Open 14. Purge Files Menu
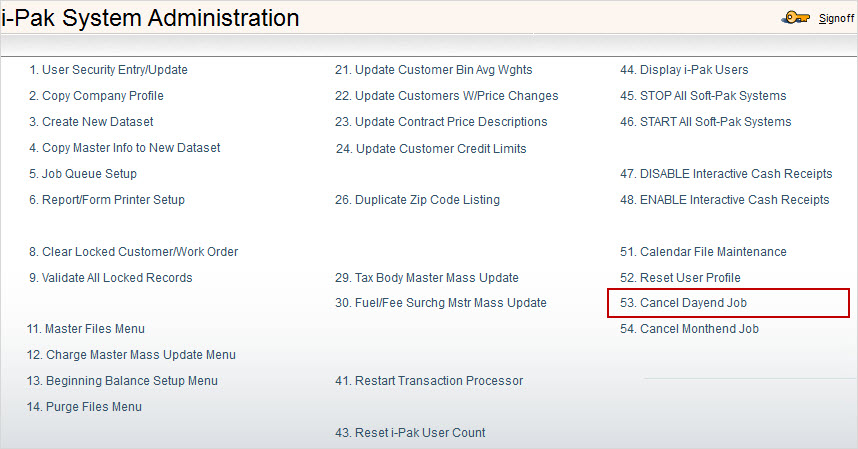 coord(84,407)
